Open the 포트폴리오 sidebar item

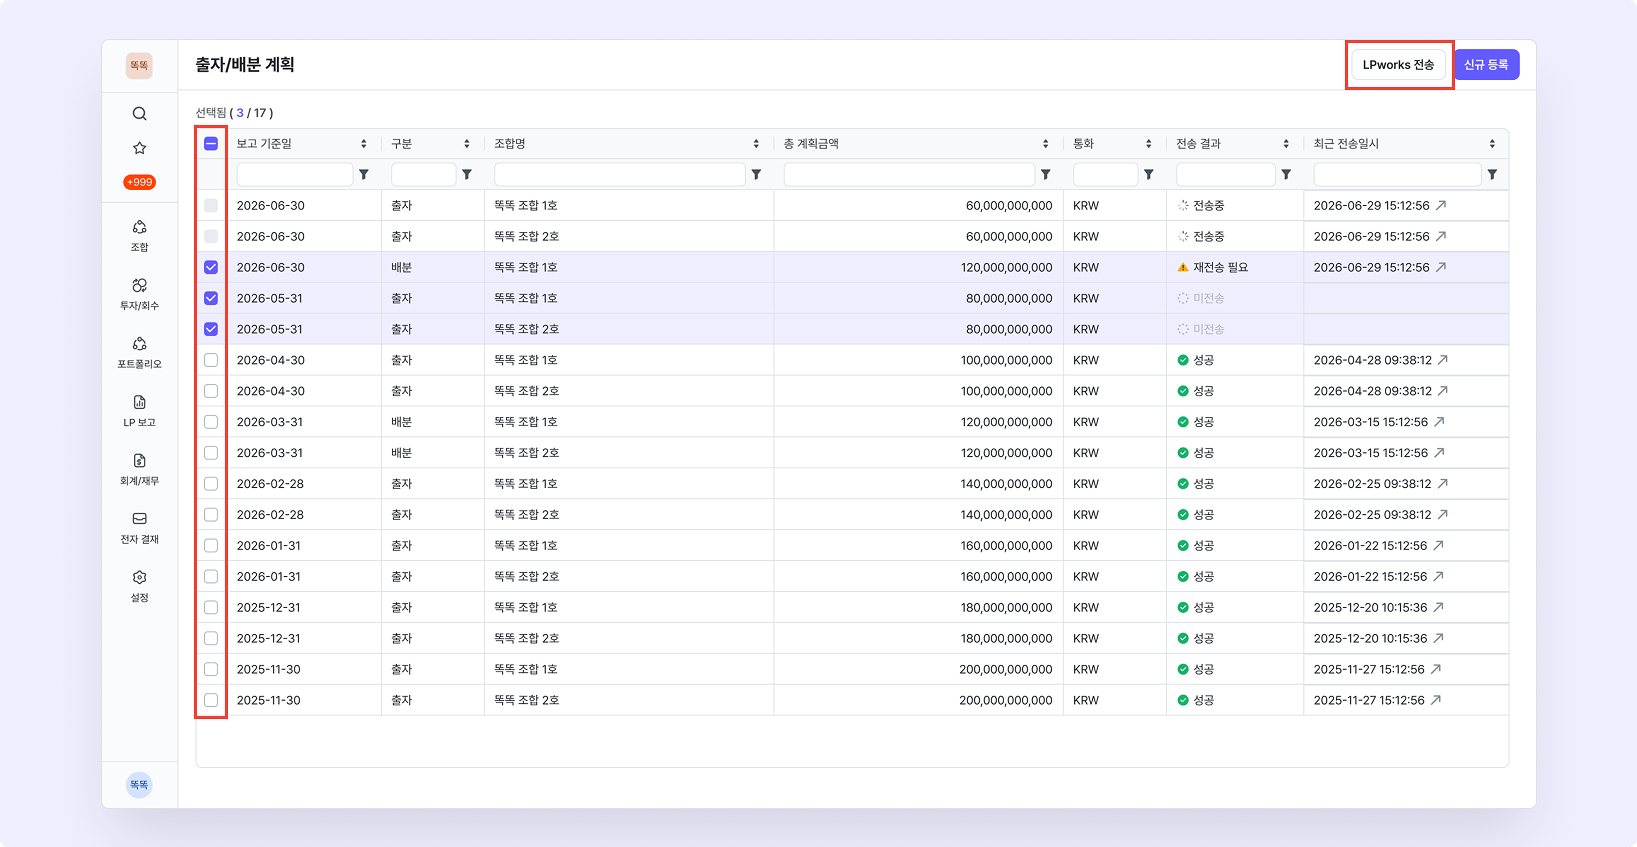[x=139, y=352]
